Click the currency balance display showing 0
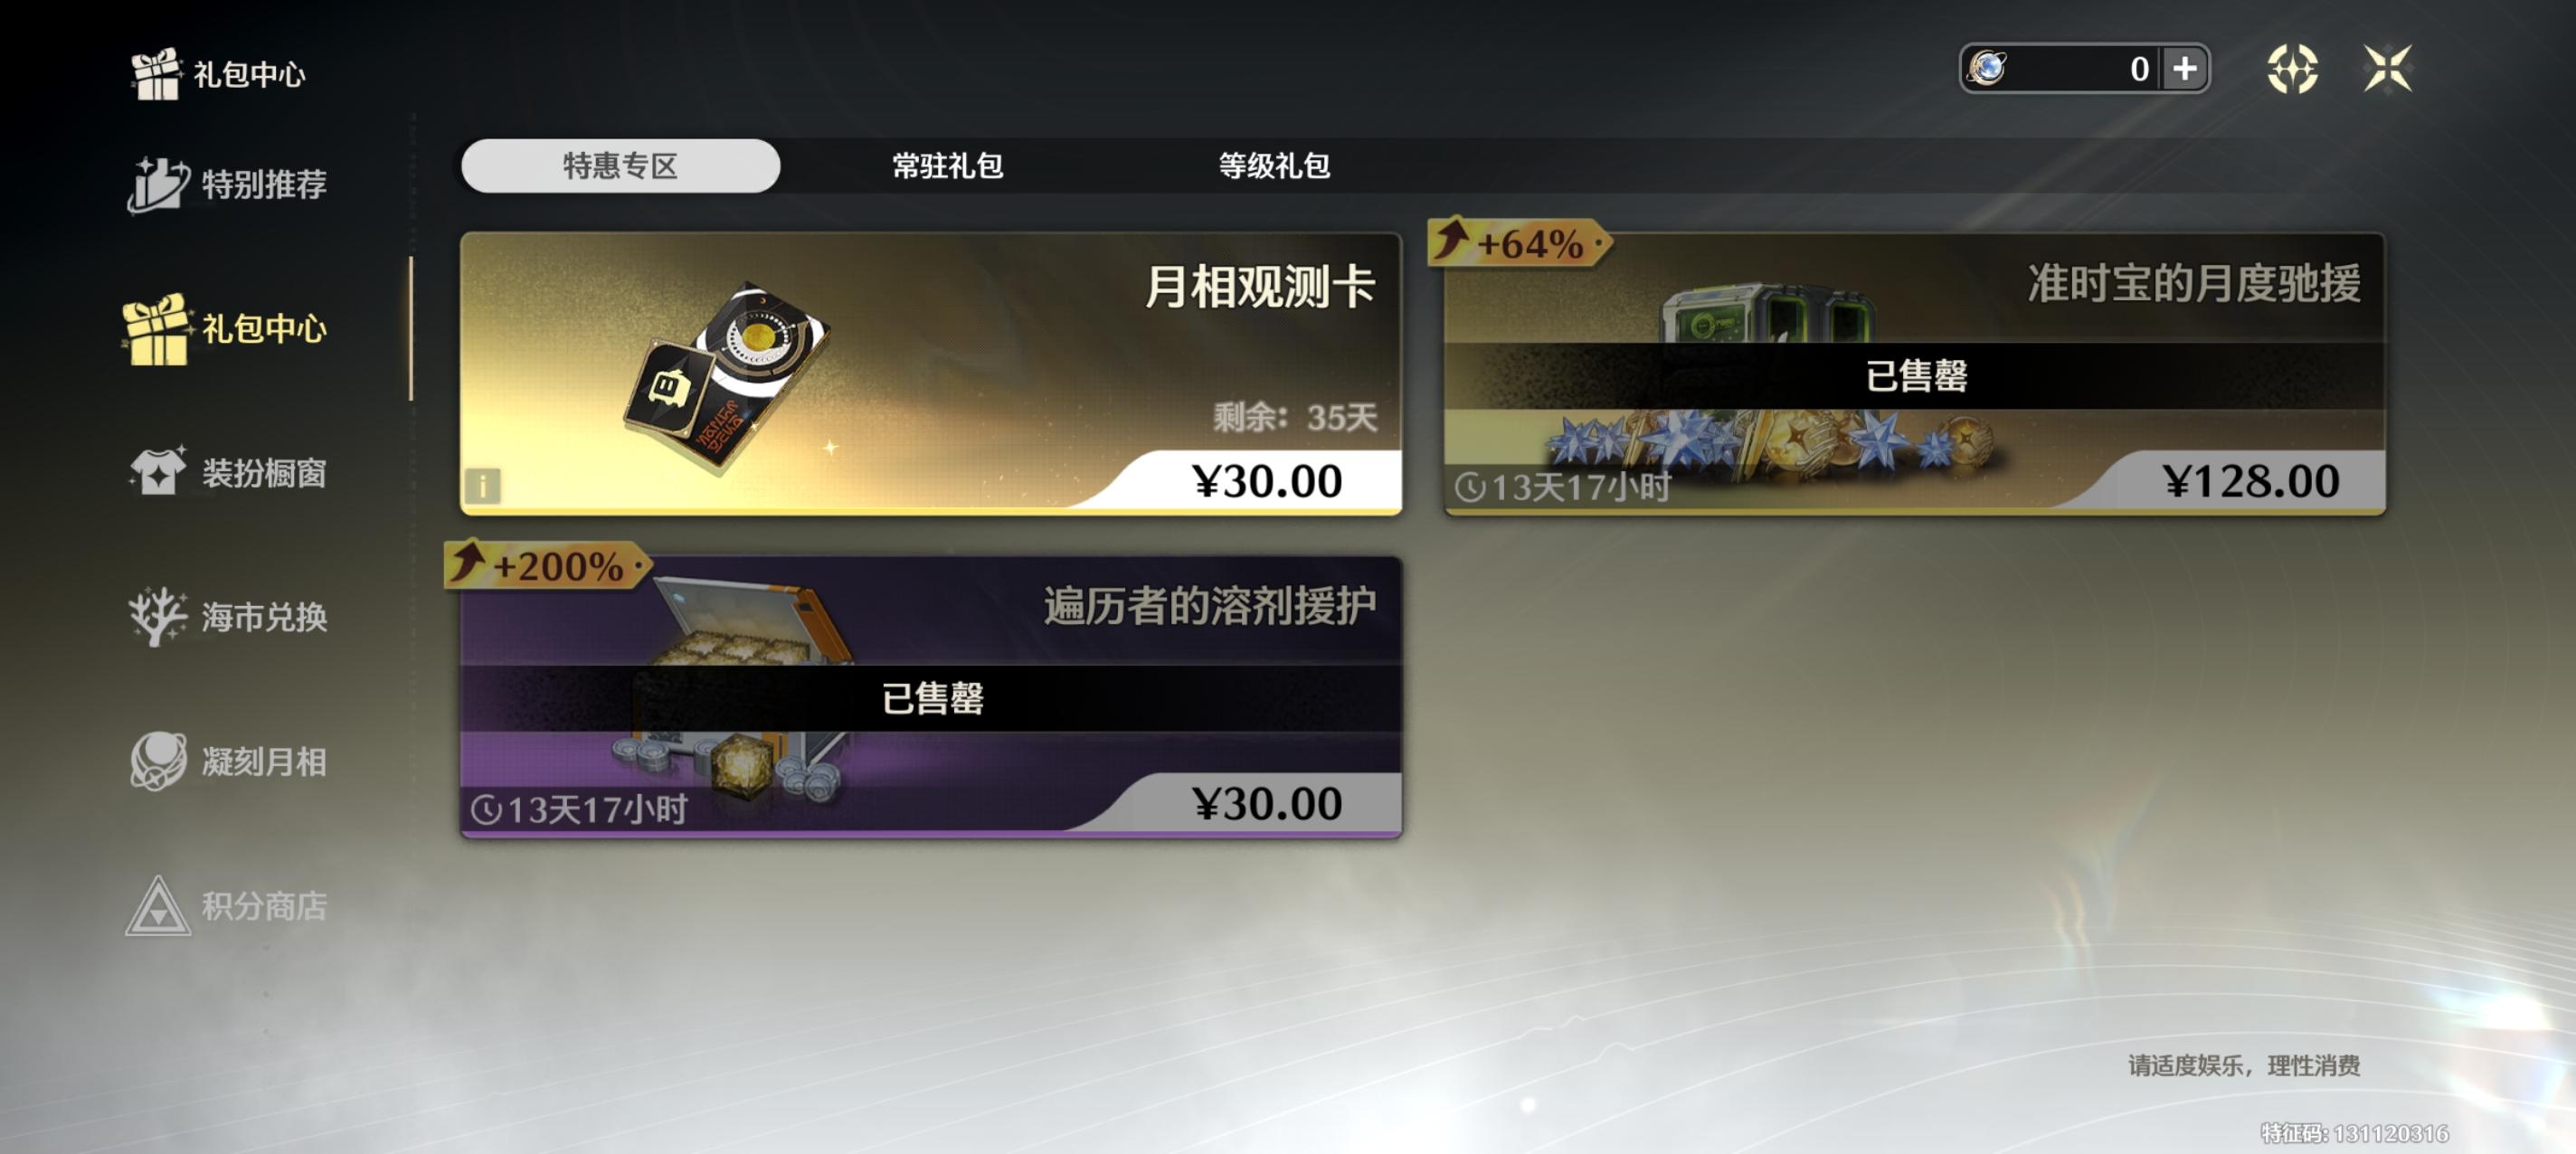The image size is (2576, 1154). [x=2065, y=69]
